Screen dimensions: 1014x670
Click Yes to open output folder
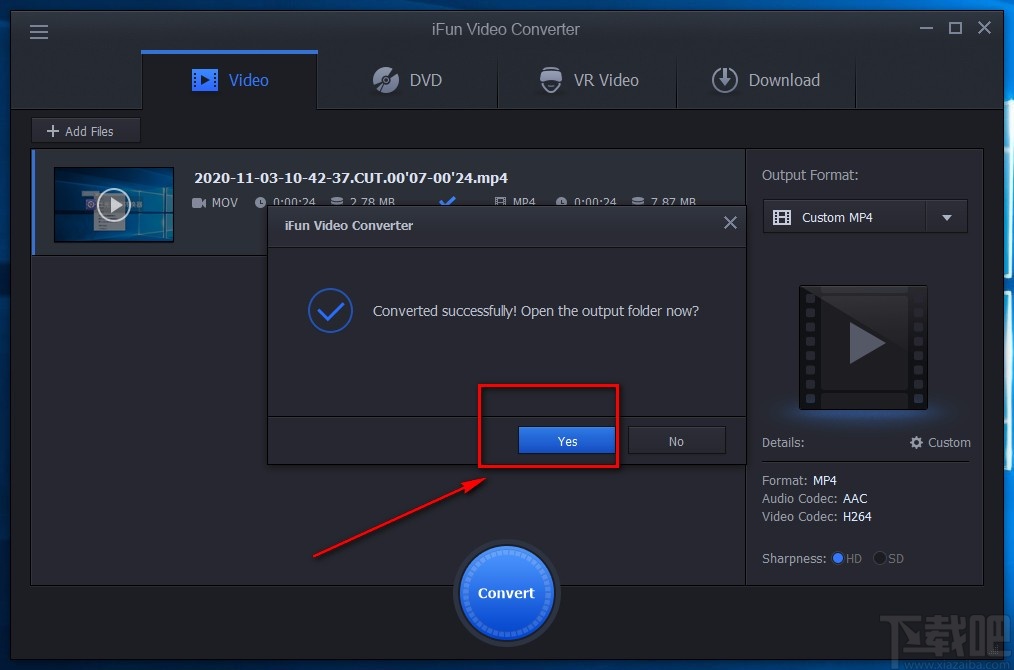point(567,441)
